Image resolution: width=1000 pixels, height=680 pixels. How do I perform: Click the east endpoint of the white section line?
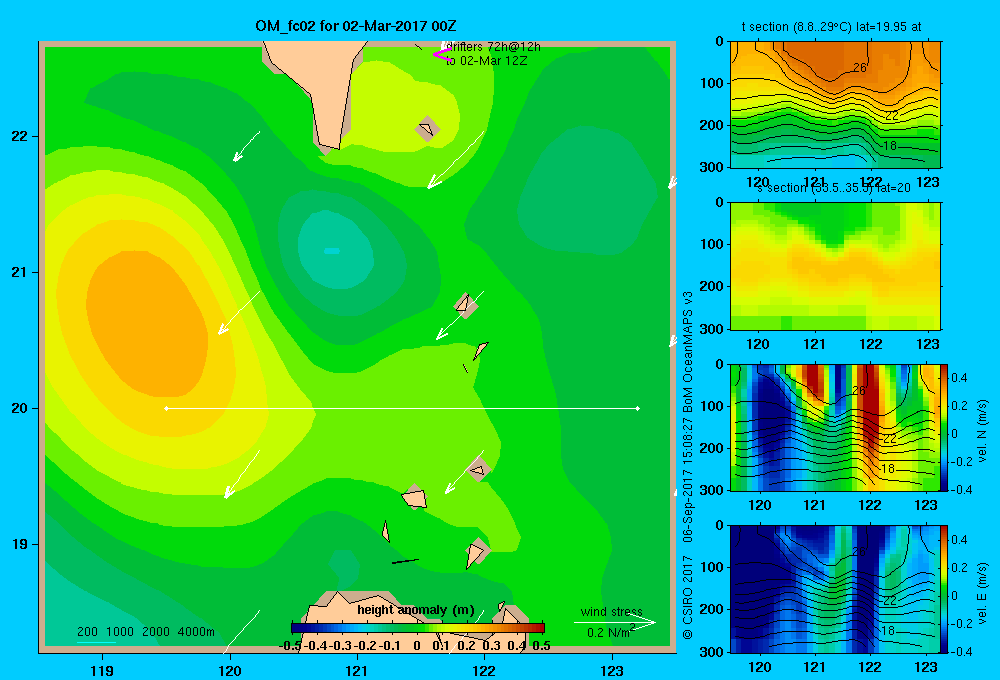(x=638, y=408)
